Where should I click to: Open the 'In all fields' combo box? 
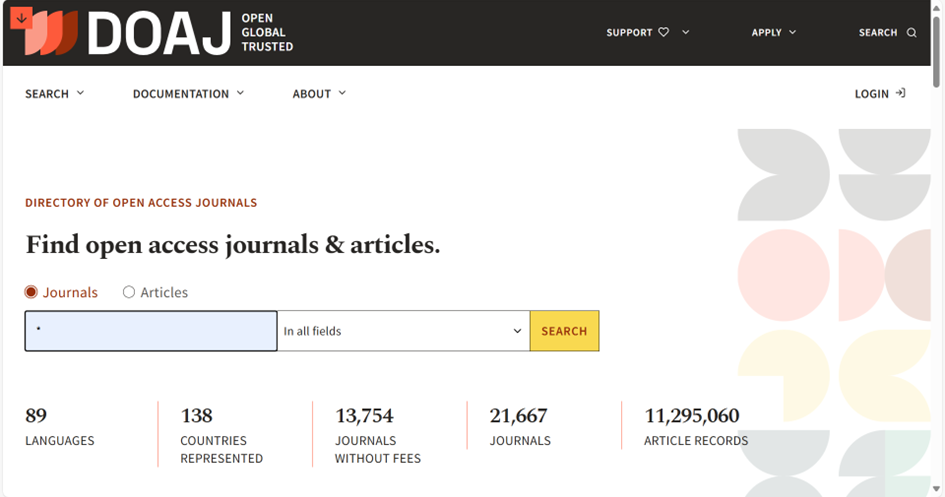[x=403, y=331]
